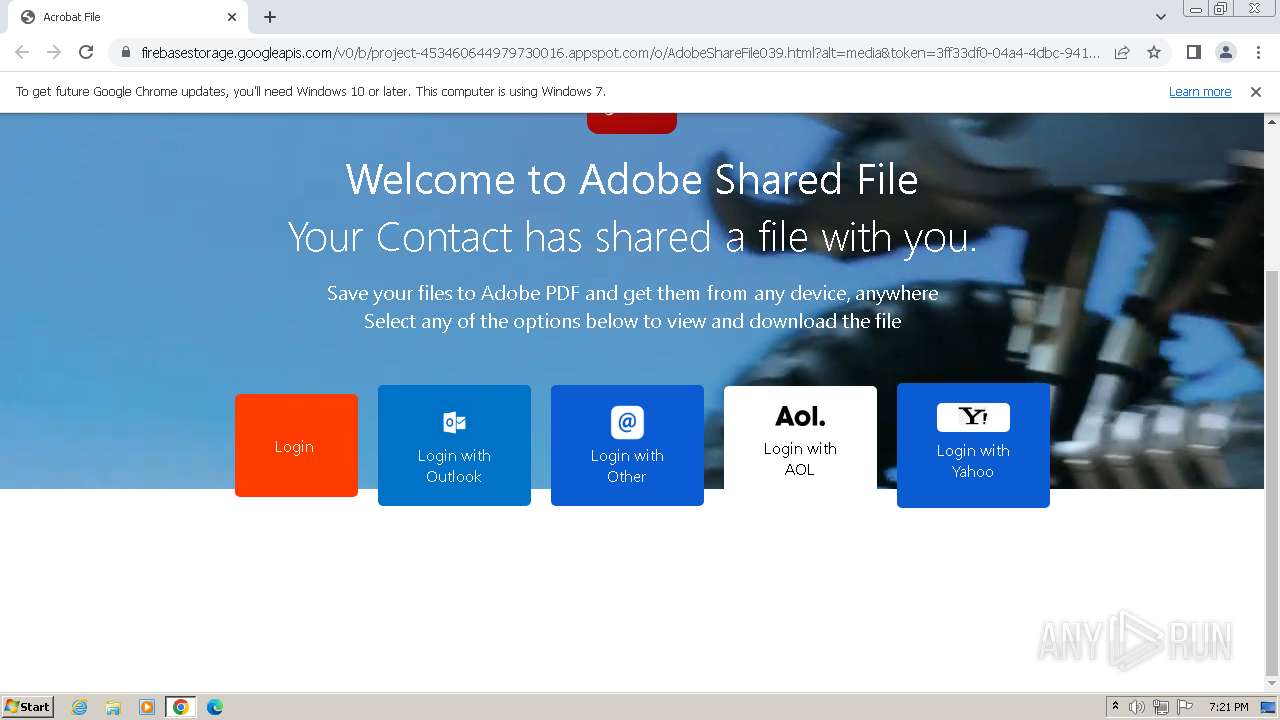Click the page vertical scrollbar thumb
1280x720 pixels.
click(x=1272, y=472)
